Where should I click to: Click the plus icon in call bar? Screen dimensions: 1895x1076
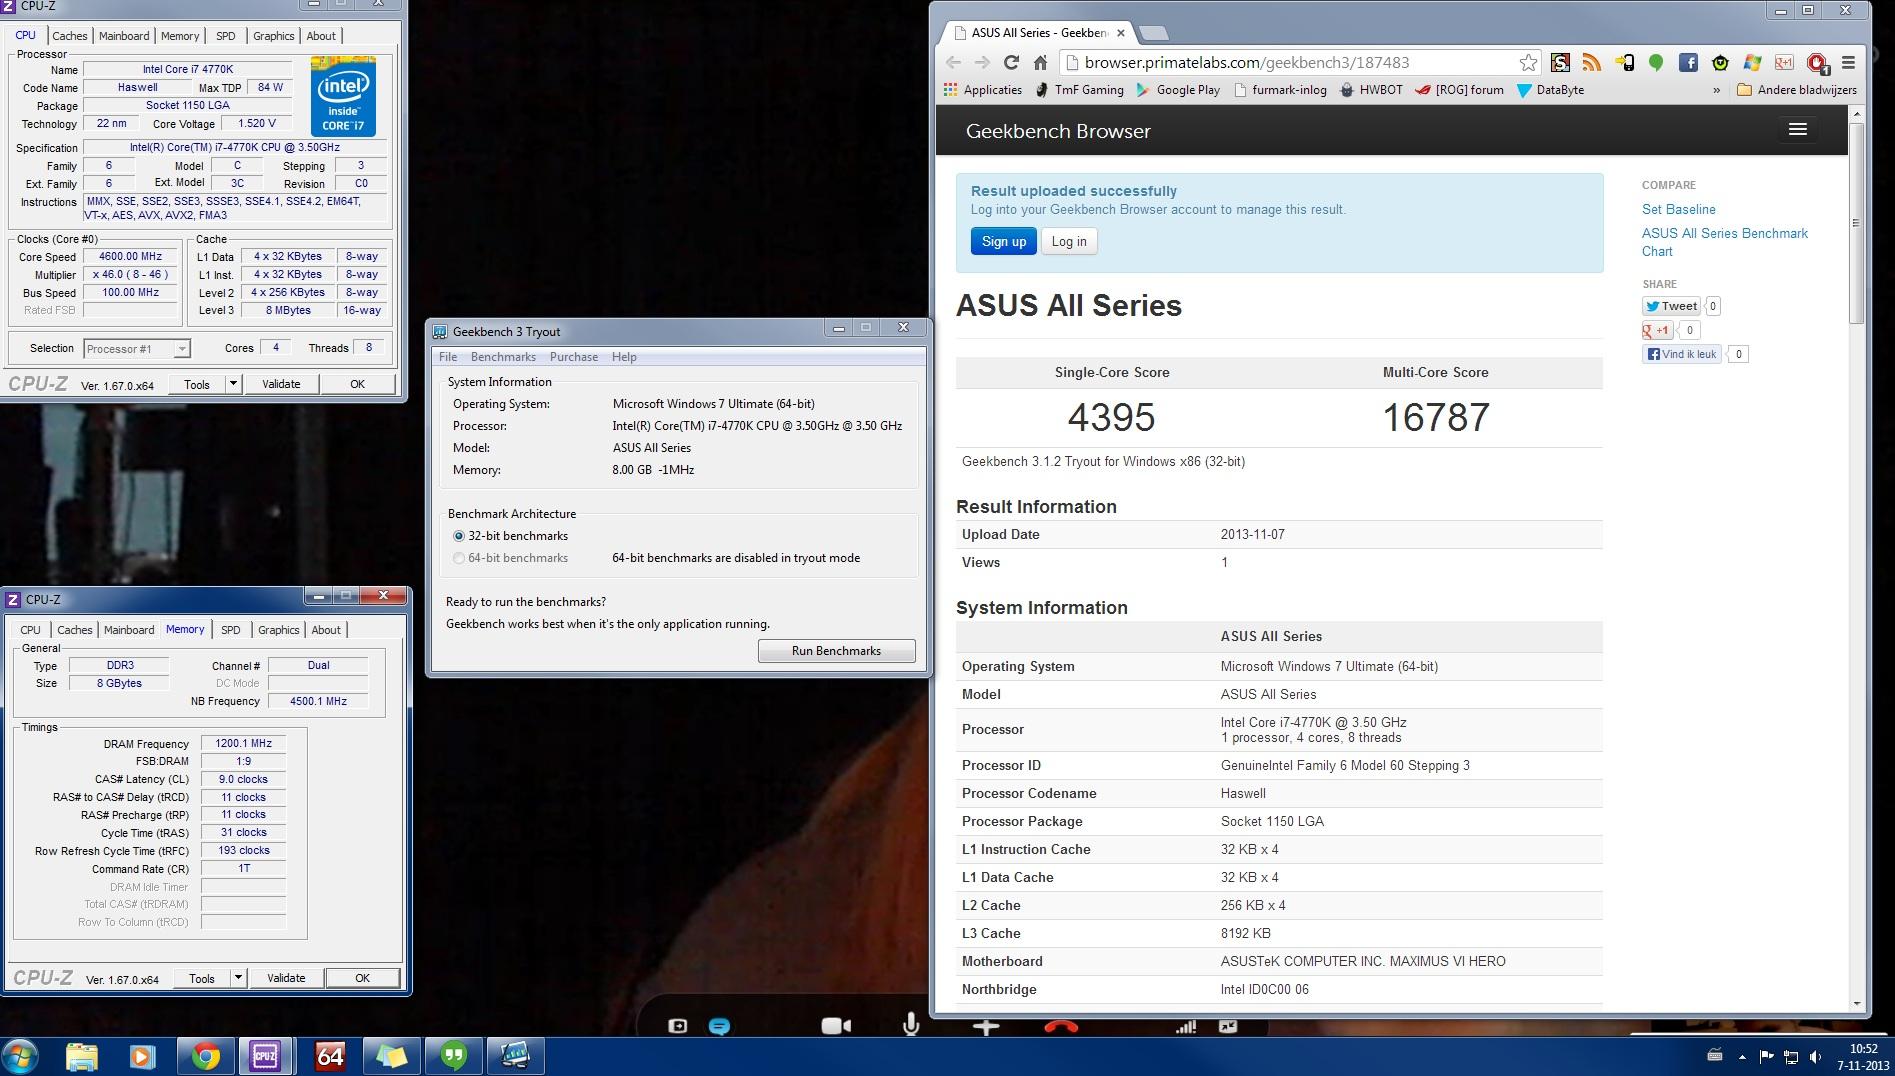click(986, 1027)
